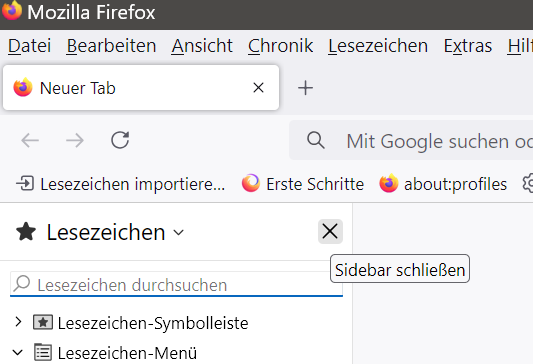Open the Erste Schritte bookmark
Viewport: 533px width, 364px height.
303,184
